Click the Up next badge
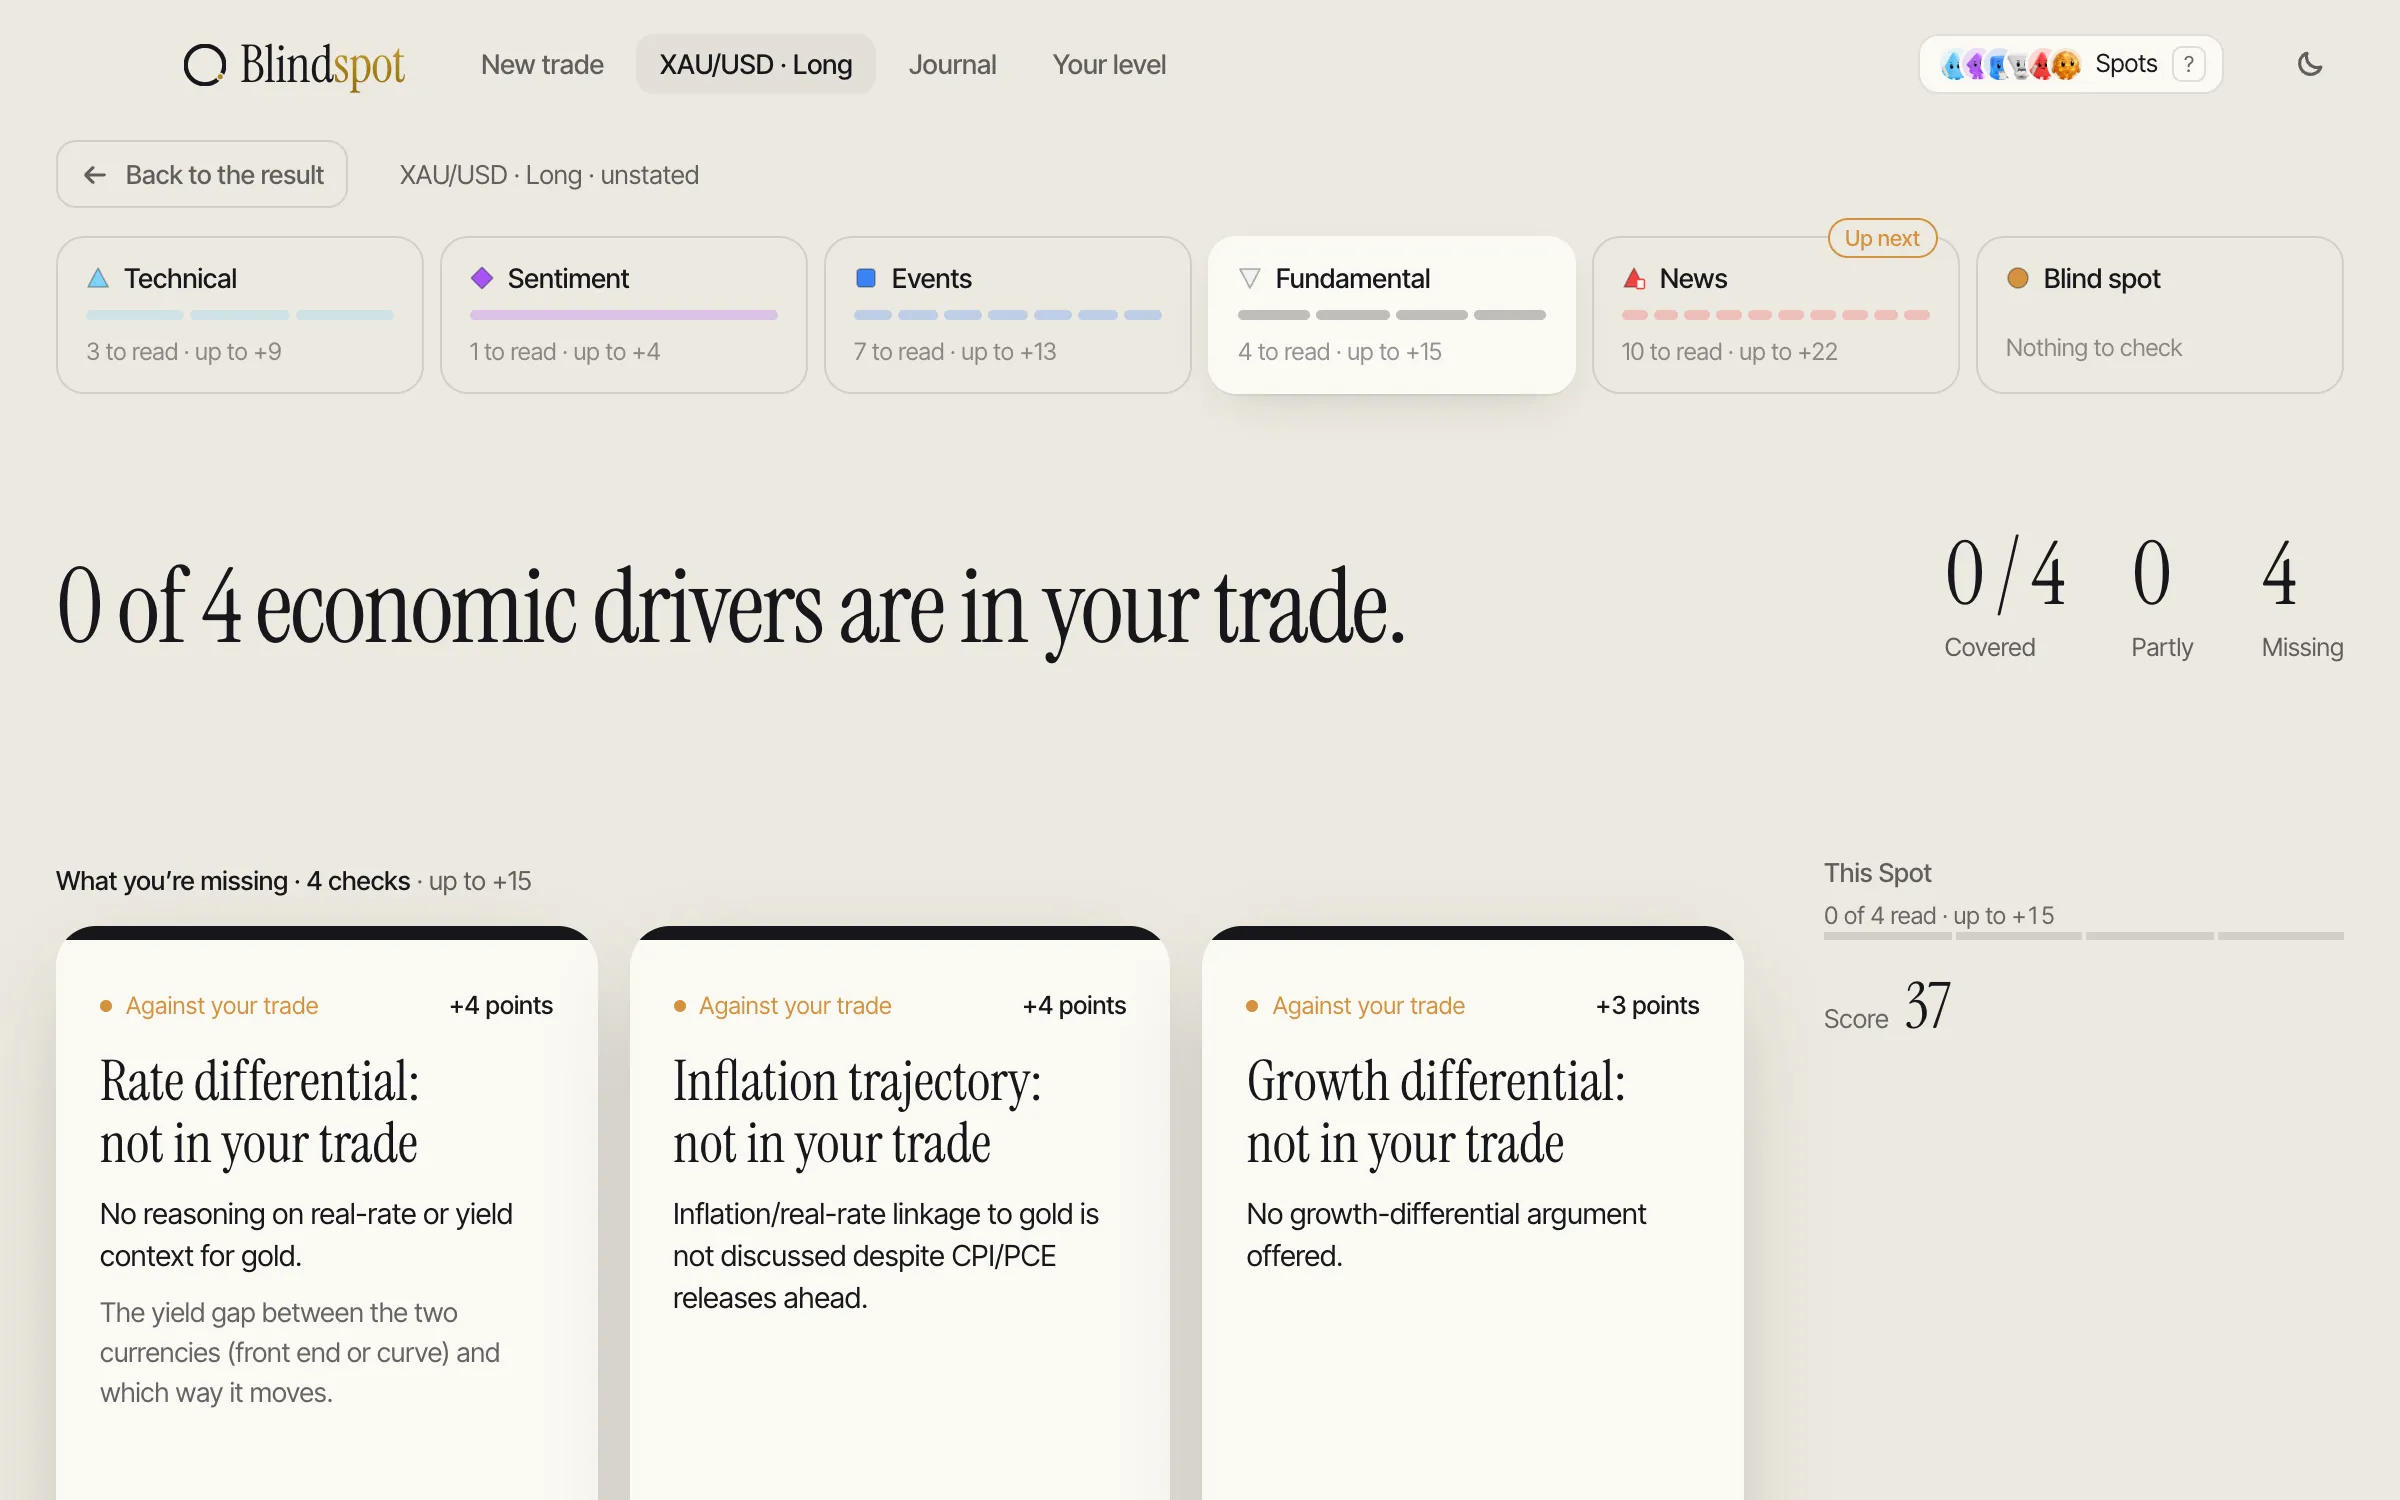This screenshot has height=1500, width=2400. pyautogui.click(x=1882, y=238)
